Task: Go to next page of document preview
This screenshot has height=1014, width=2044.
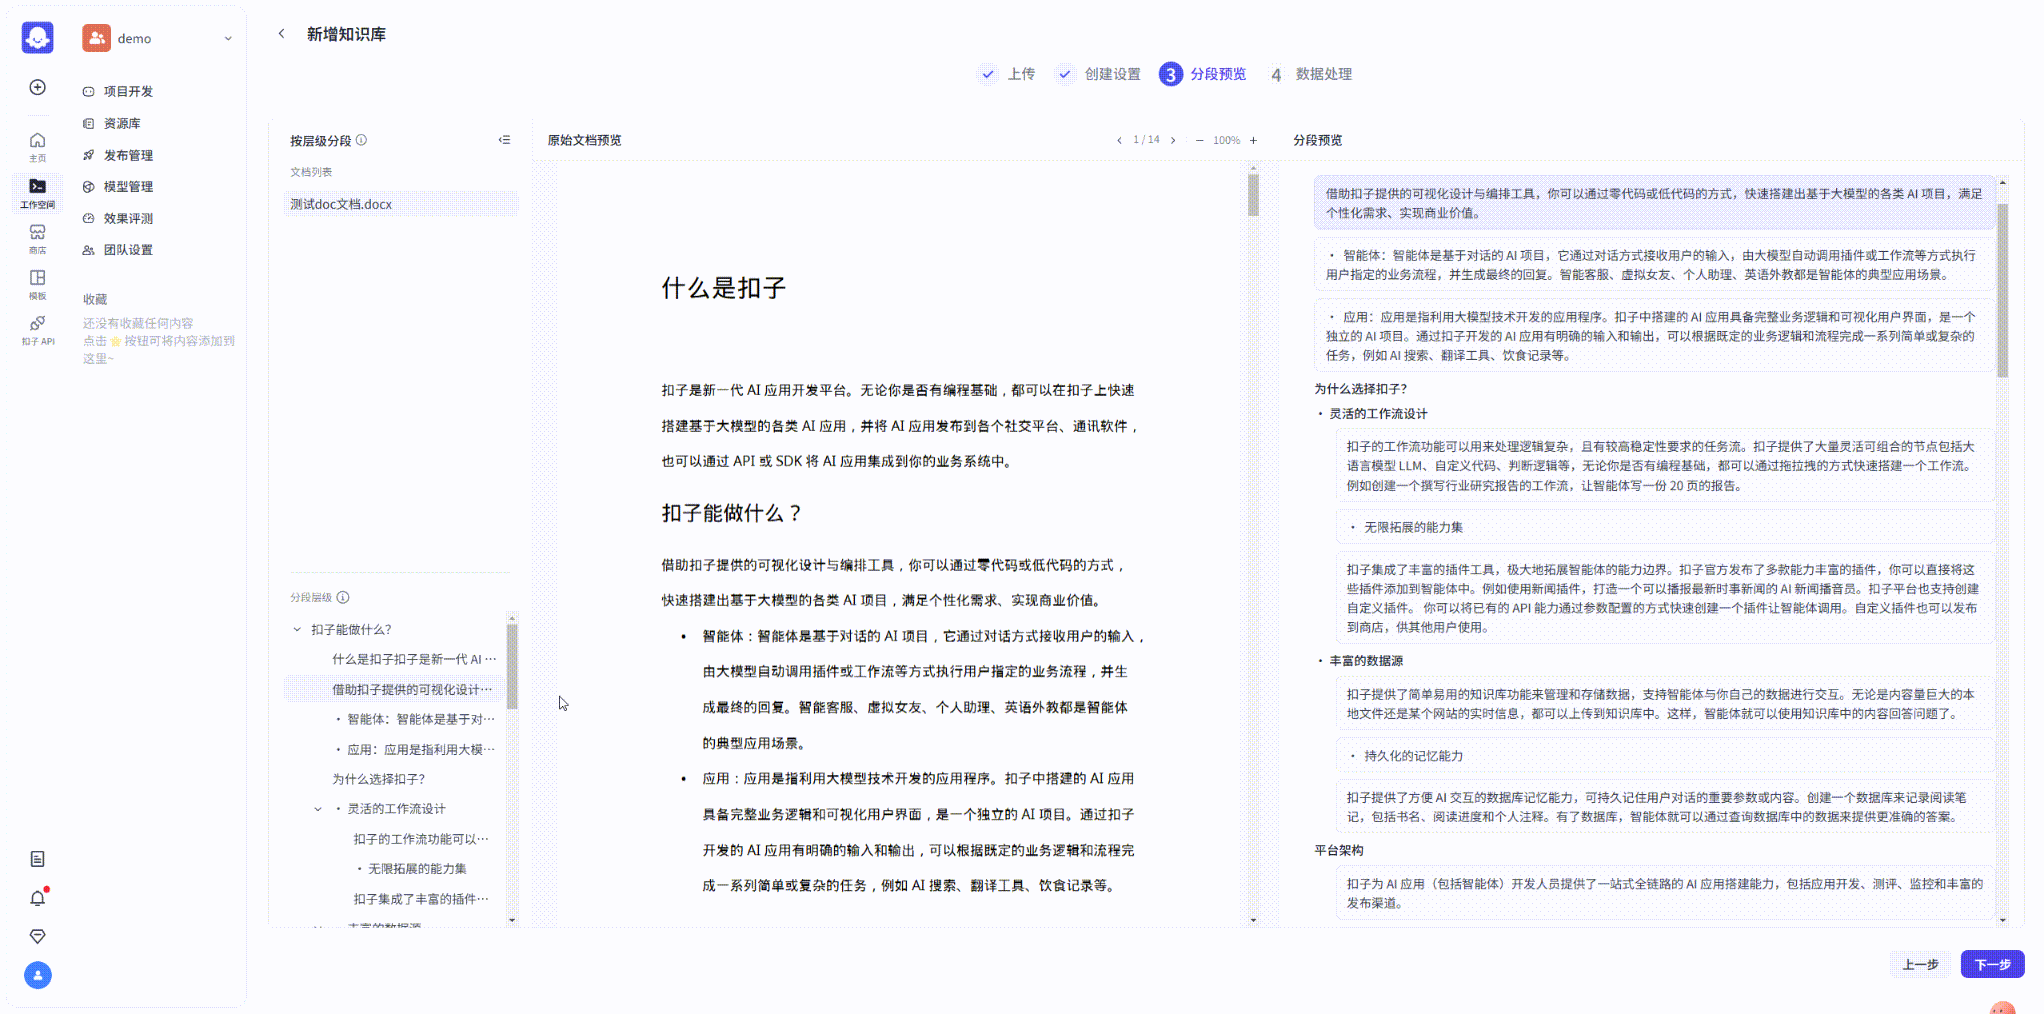Action: pyautogui.click(x=1173, y=140)
